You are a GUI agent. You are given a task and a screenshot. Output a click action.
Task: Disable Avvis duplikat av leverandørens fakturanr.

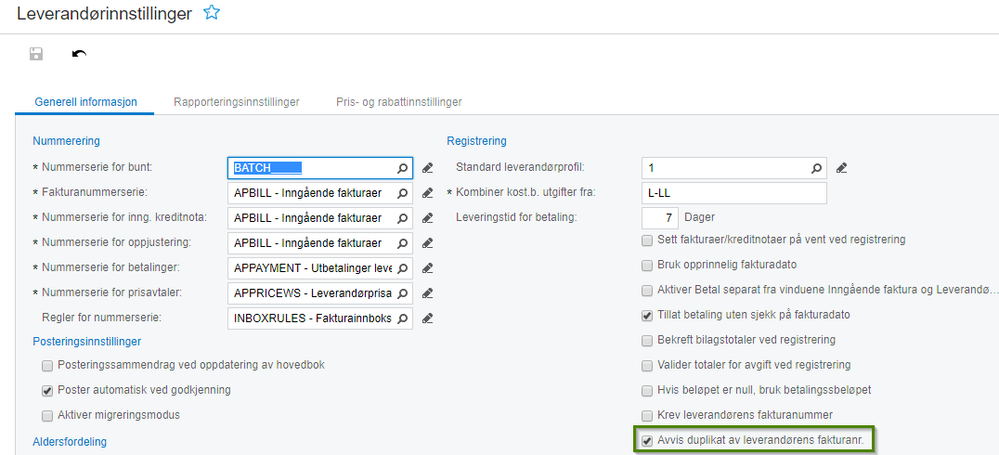[x=647, y=440]
